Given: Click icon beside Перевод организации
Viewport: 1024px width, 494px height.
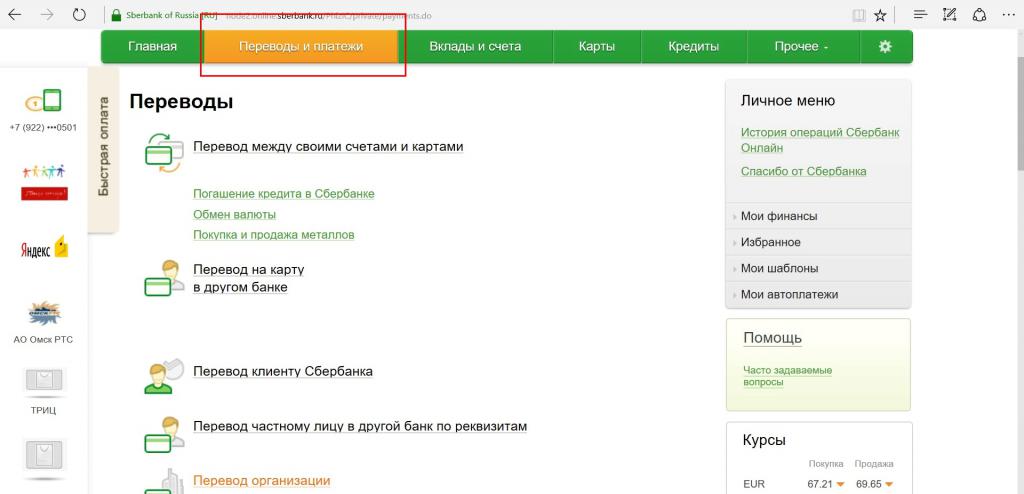Looking at the screenshot, I should 163,482.
